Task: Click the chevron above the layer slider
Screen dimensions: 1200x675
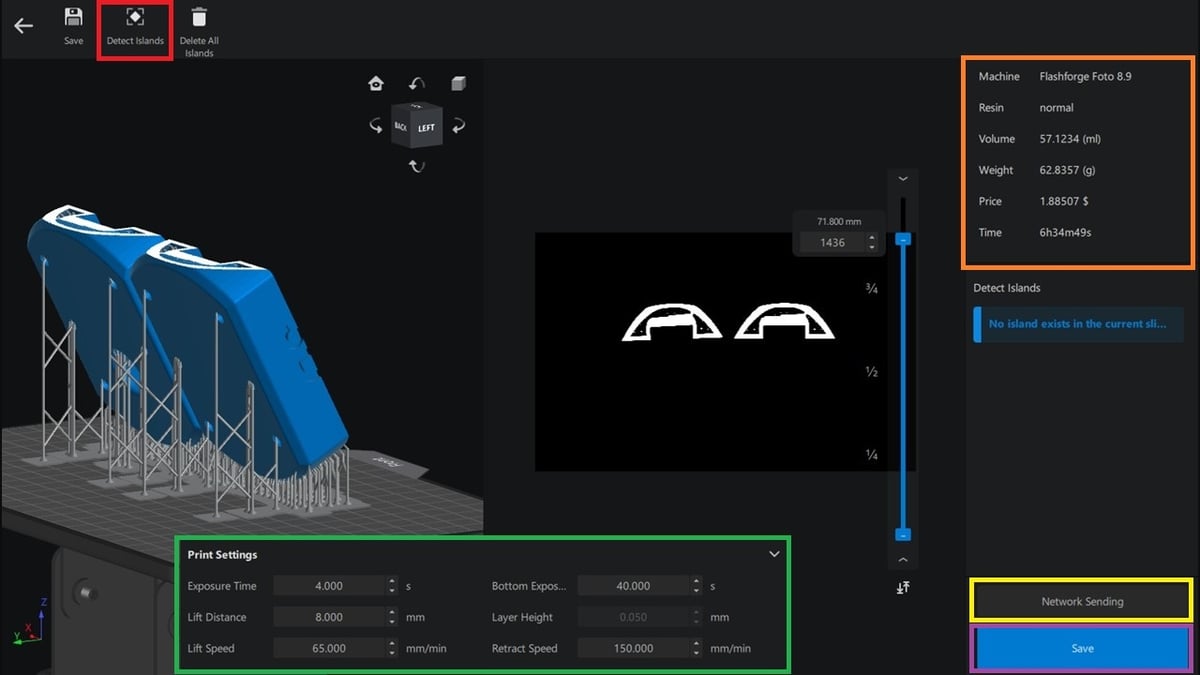Action: (903, 179)
